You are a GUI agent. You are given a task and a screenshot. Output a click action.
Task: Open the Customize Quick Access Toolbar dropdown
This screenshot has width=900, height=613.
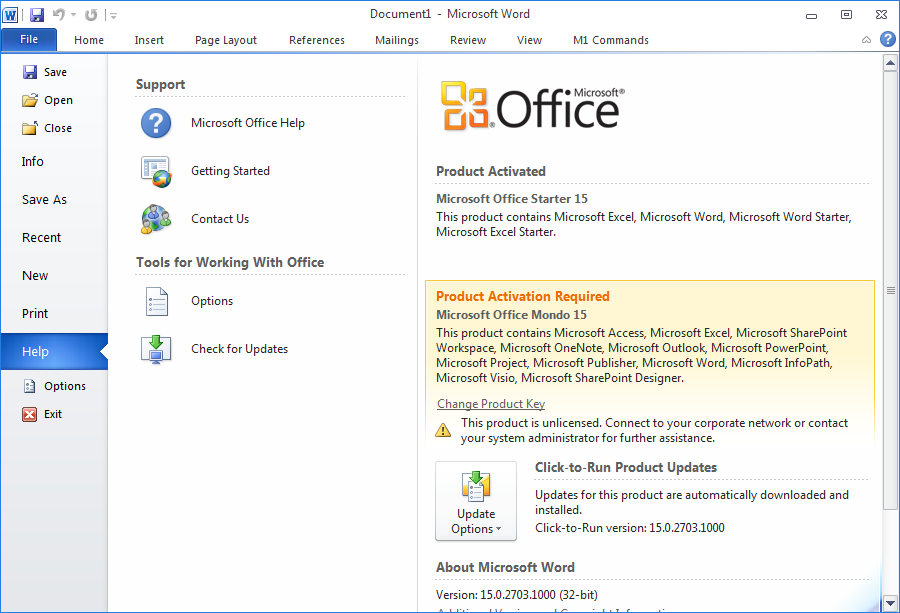tap(113, 15)
